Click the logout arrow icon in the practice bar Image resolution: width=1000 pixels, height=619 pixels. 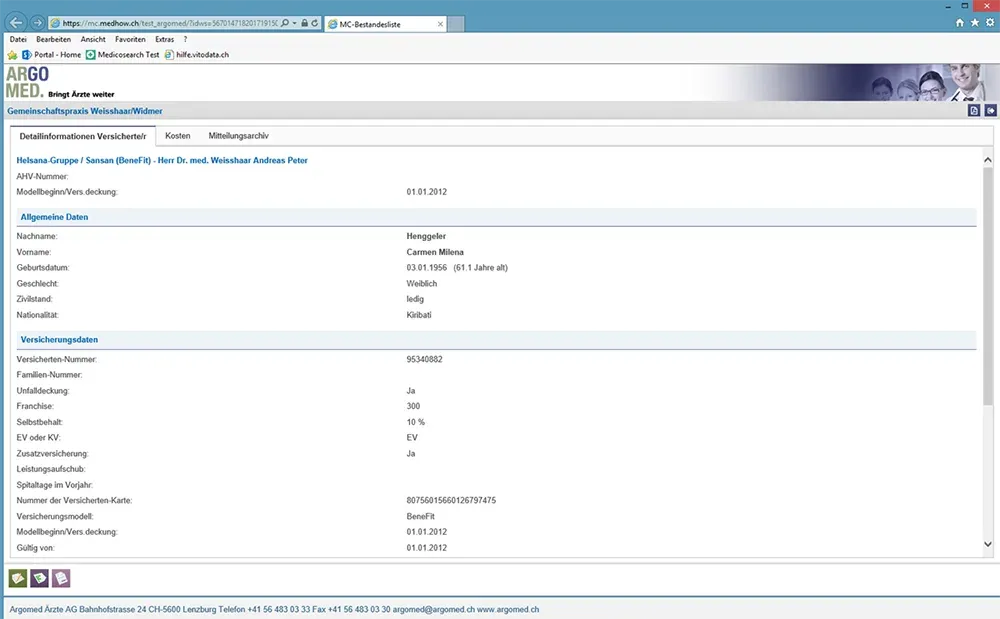click(x=990, y=111)
